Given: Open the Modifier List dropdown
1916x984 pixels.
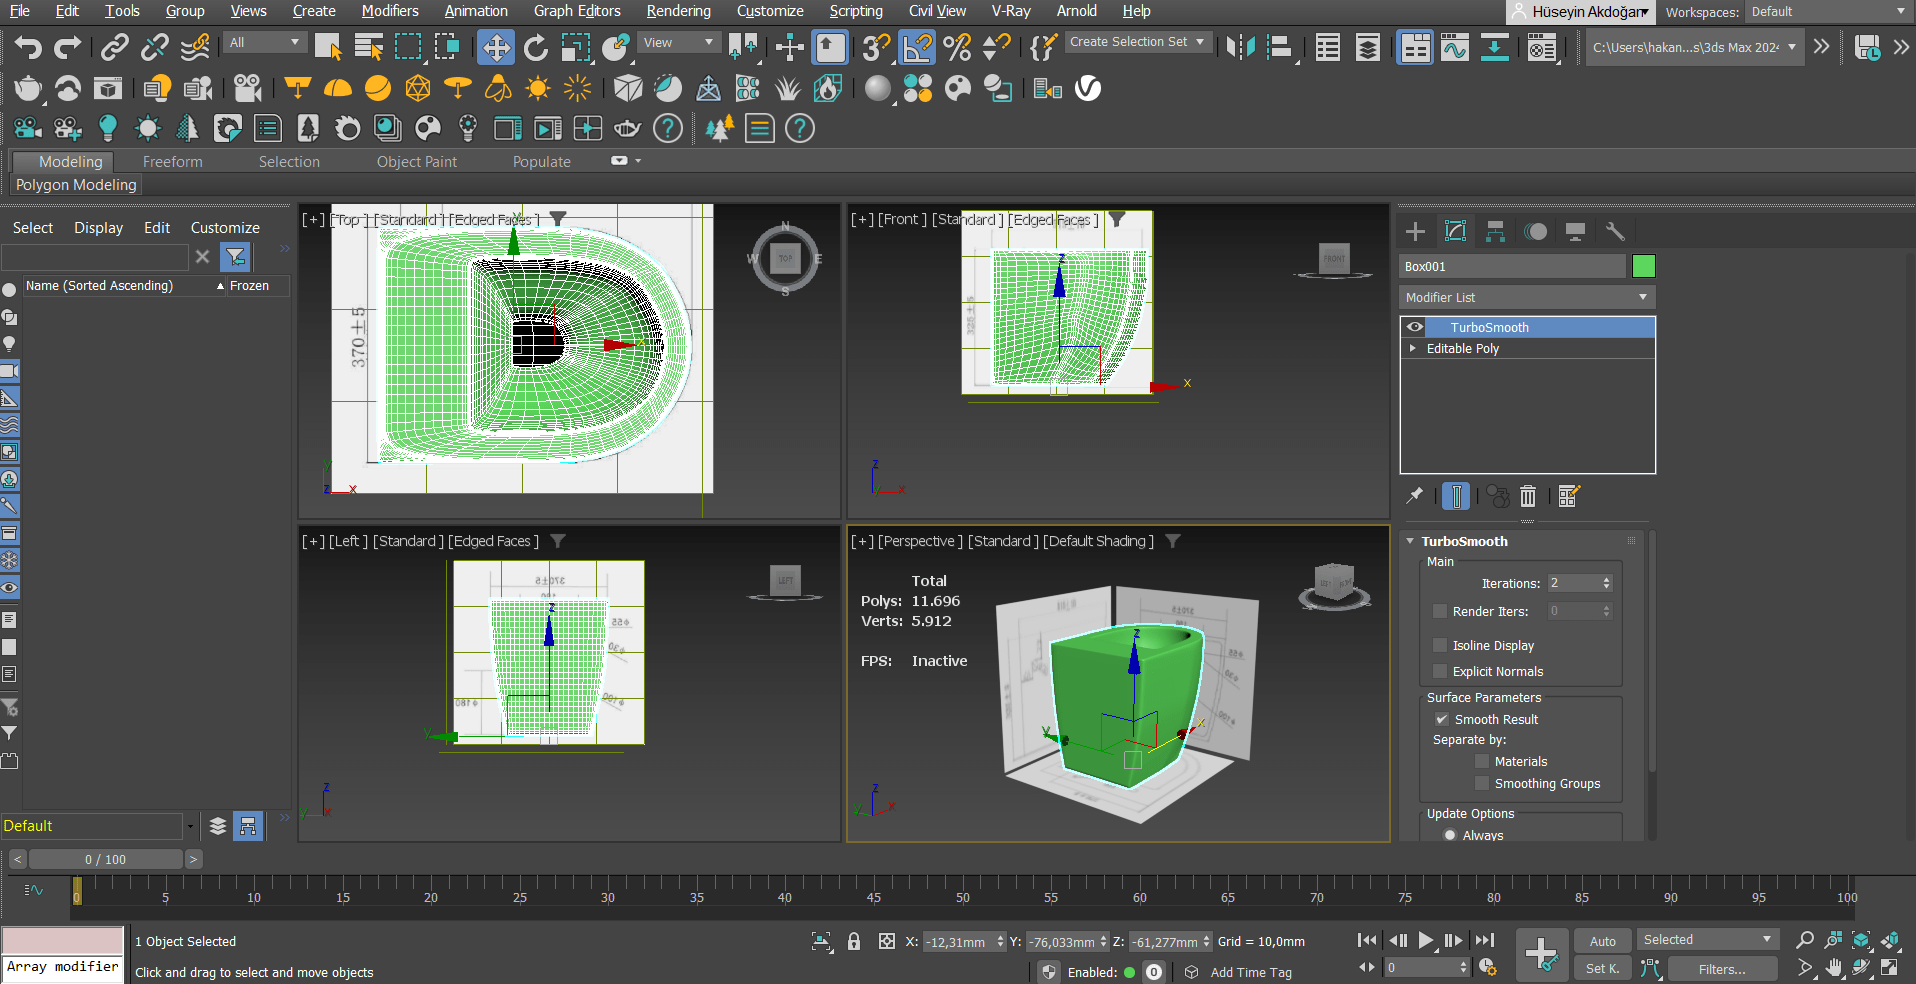Looking at the screenshot, I should click(x=1641, y=297).
